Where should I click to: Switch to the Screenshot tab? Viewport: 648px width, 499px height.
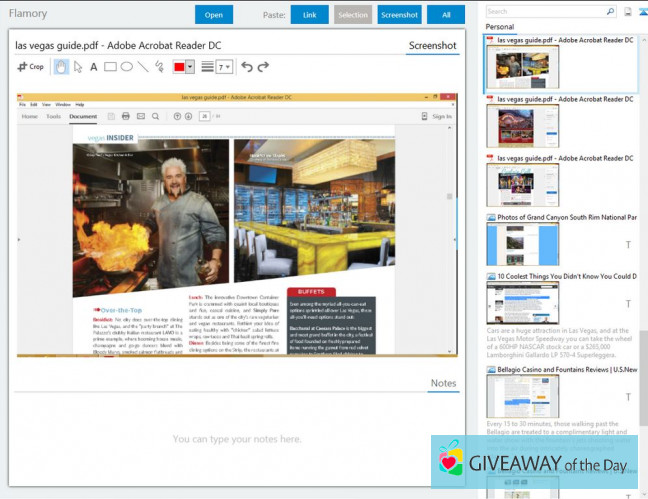pyautogui.click(x=432, y=45)
